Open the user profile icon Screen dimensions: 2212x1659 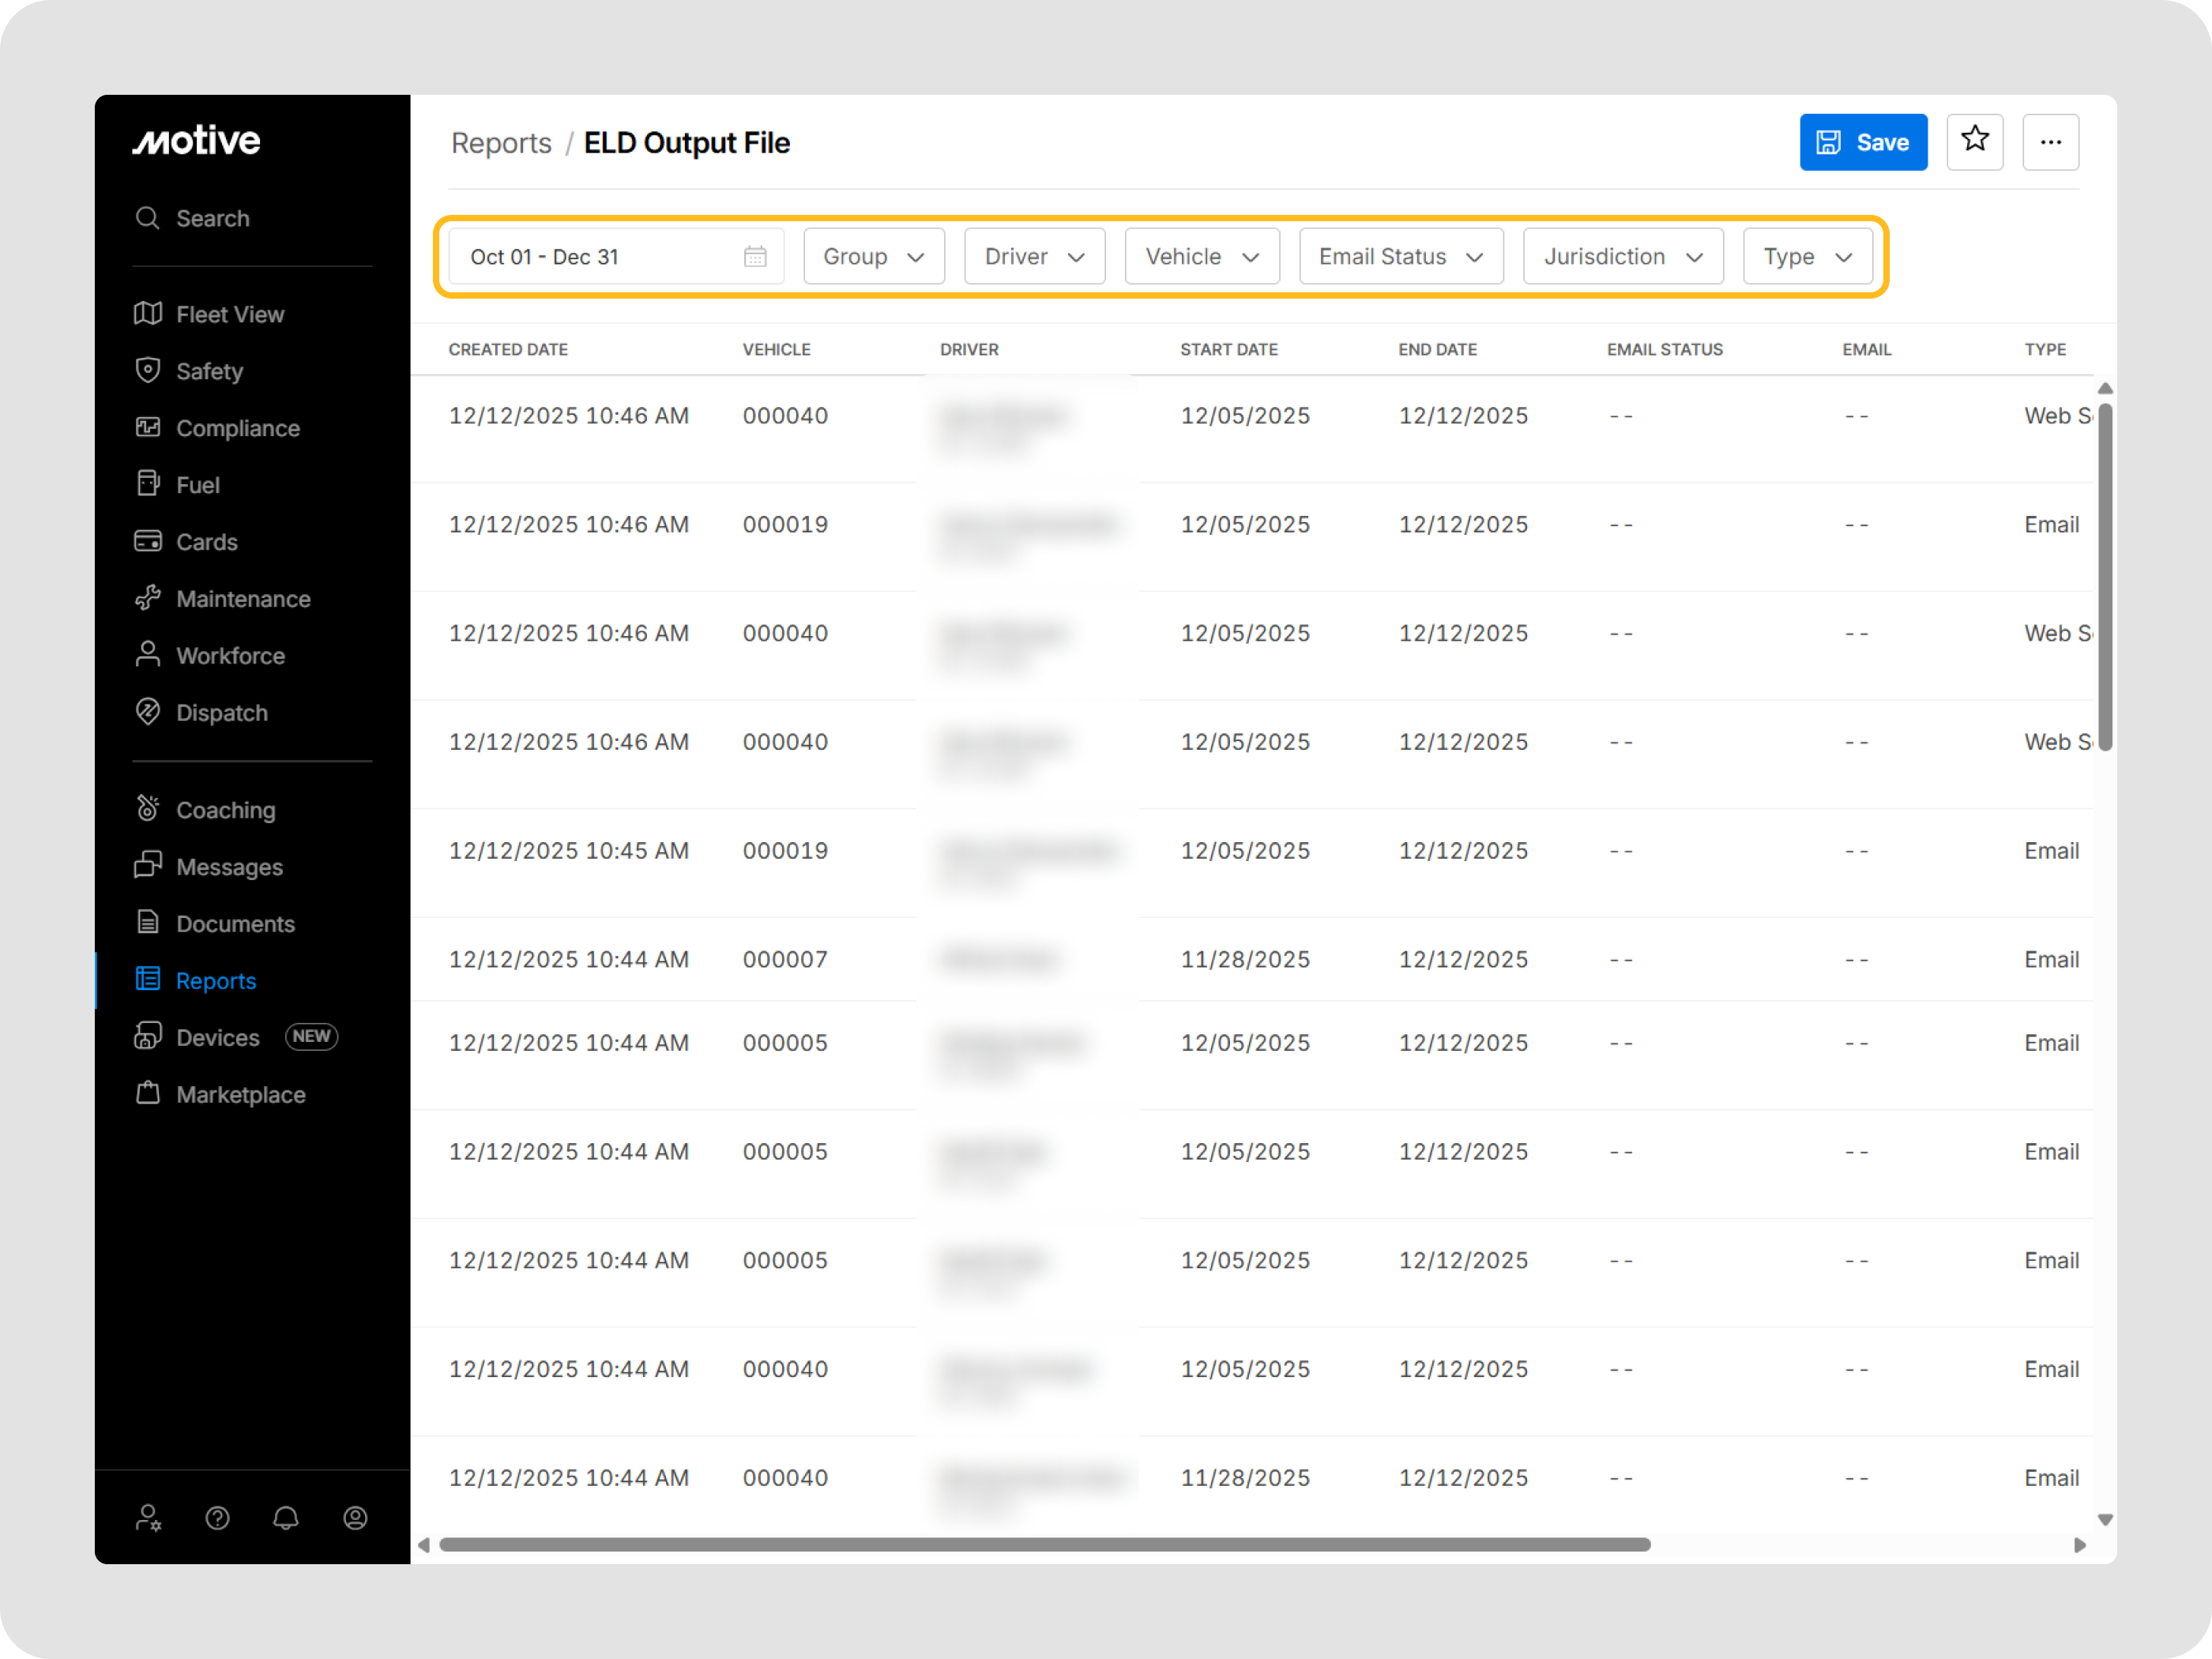click(x=355, y=1518)
